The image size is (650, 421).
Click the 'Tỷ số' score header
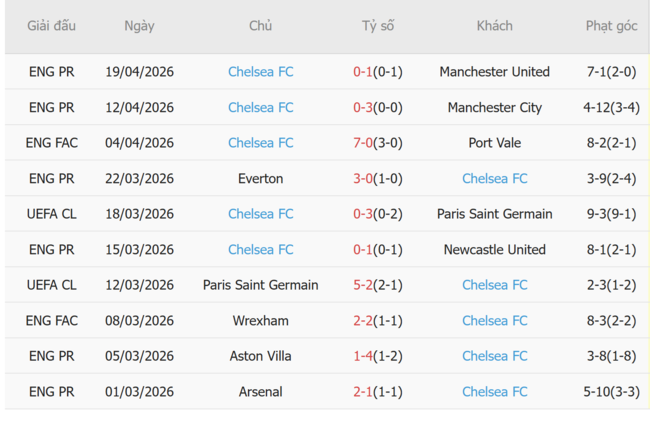click(378, 26)
